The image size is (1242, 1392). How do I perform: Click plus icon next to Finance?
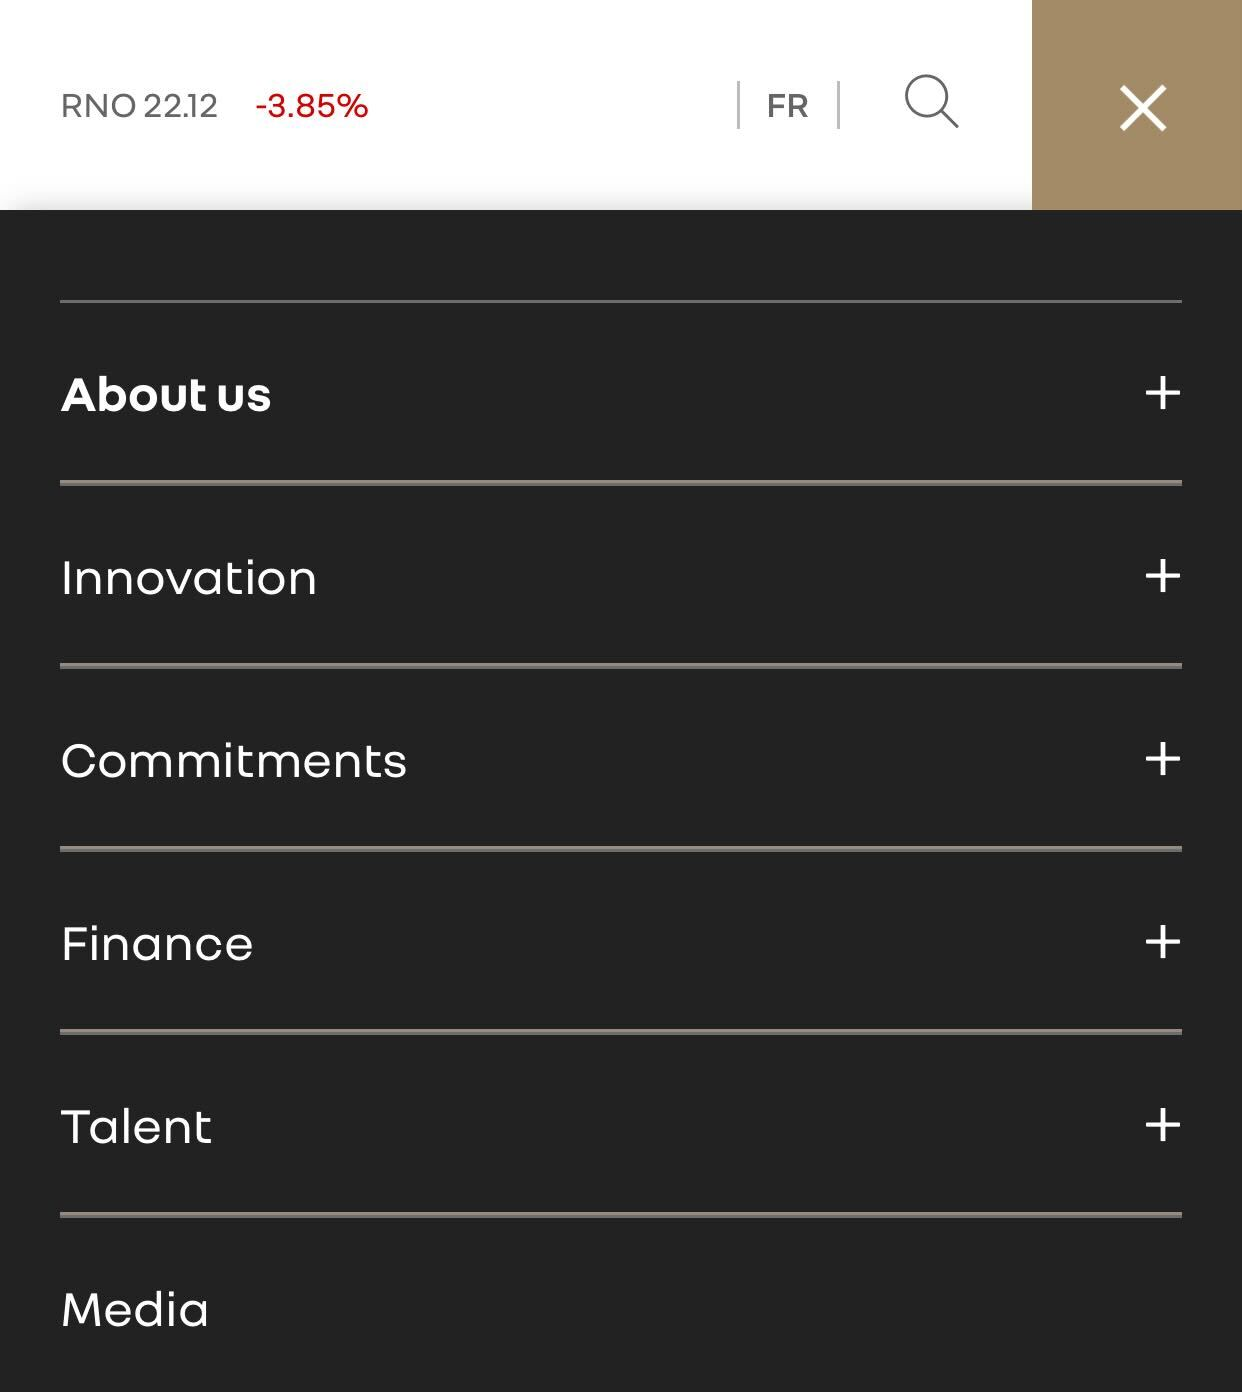coord(1162,942)
